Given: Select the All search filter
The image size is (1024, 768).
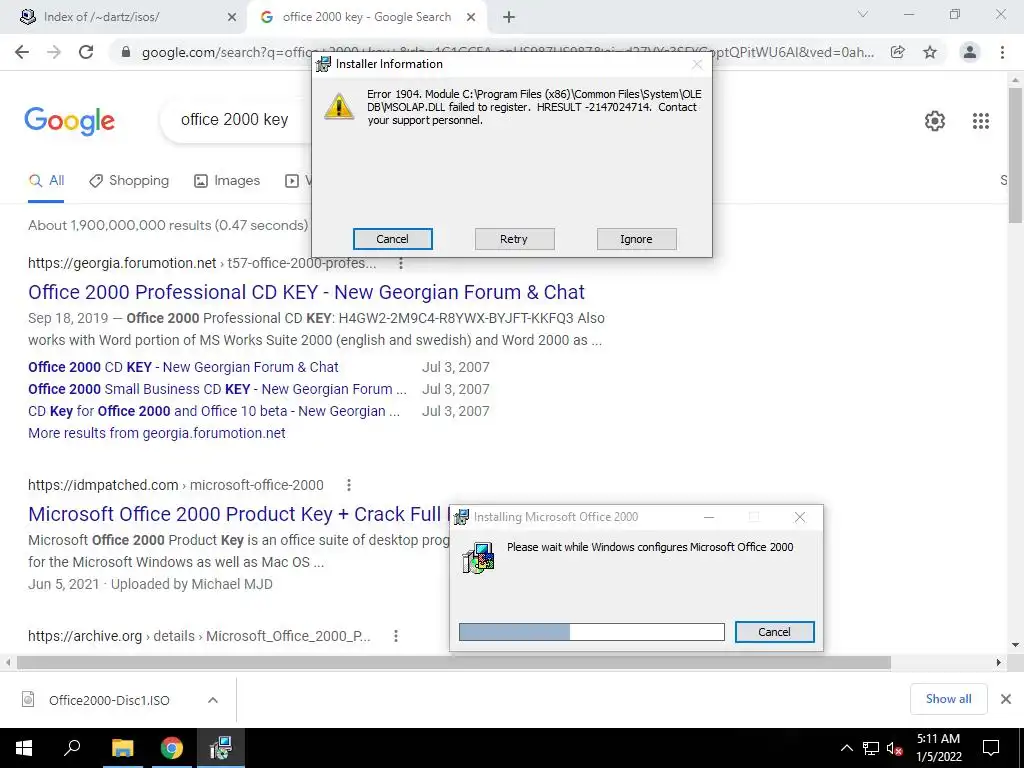Looking at the screenshot, I should pos(46,181).
